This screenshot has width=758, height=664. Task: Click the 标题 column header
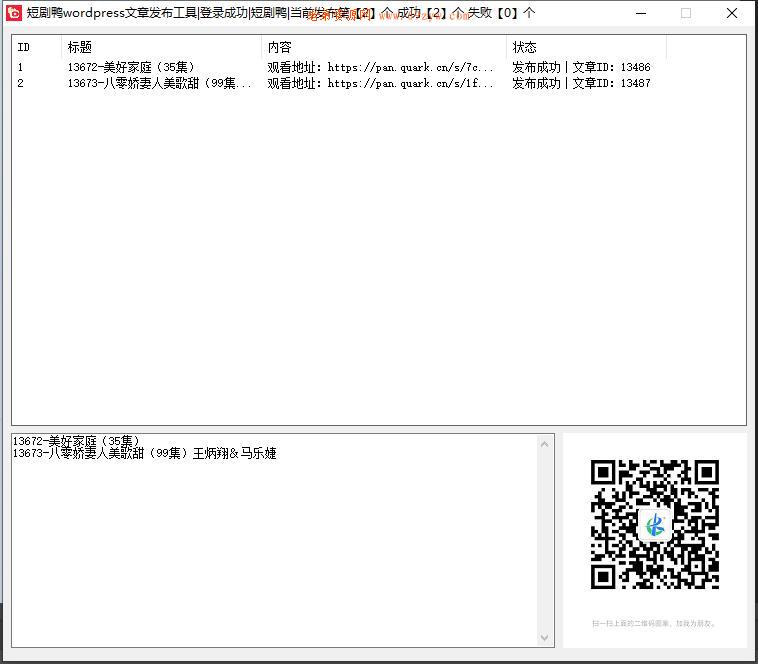(160, 47)
